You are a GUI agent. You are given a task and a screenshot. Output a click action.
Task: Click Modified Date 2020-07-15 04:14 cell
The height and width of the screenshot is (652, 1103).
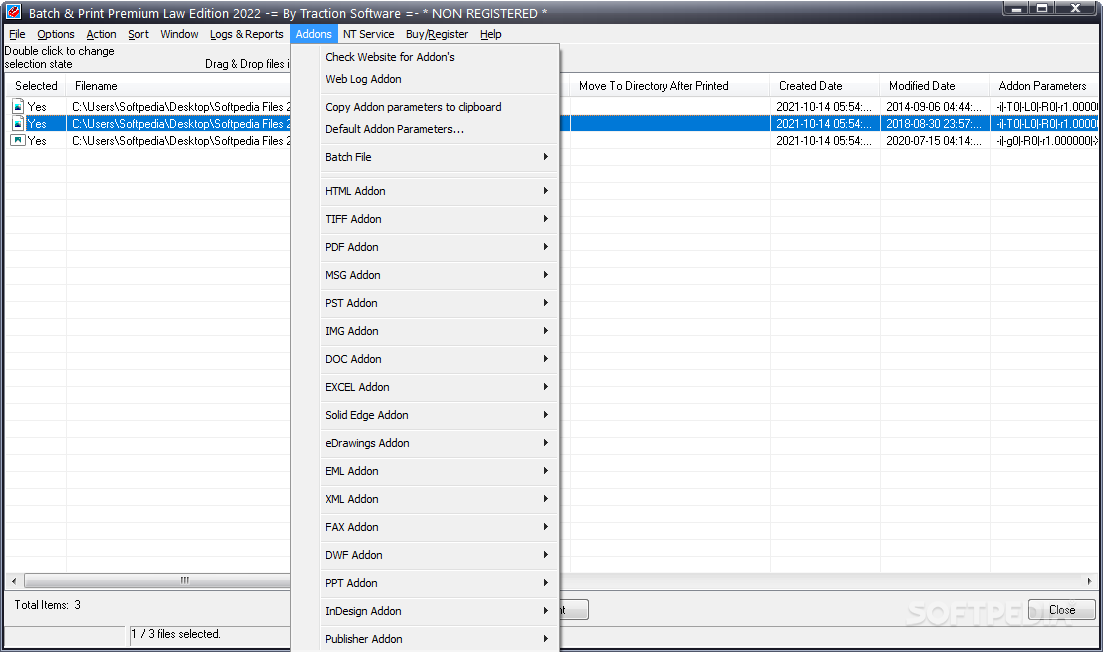tap(934, 141)
